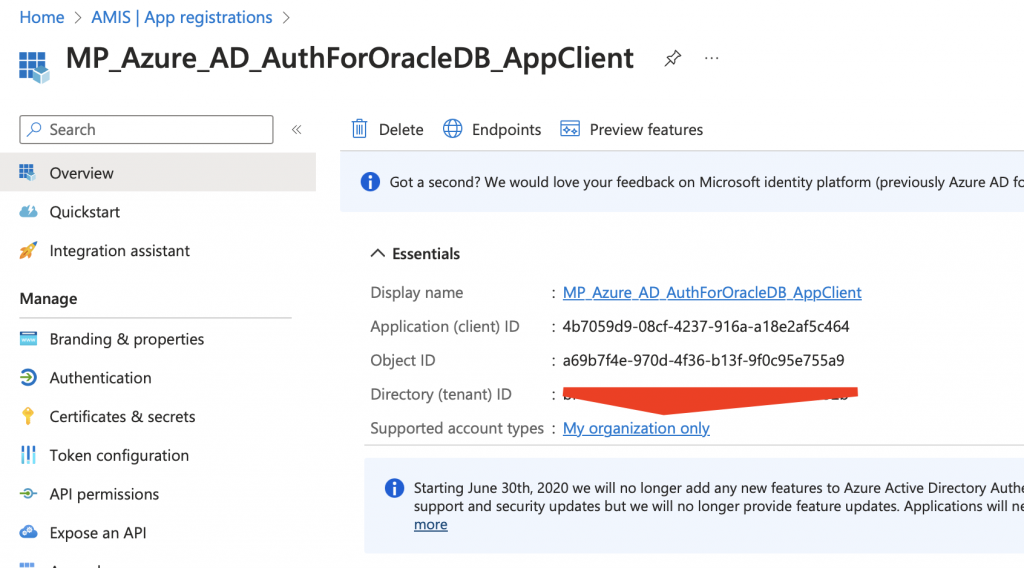
Task: Open the API permissions page
Action: click(x=104, y=494)
